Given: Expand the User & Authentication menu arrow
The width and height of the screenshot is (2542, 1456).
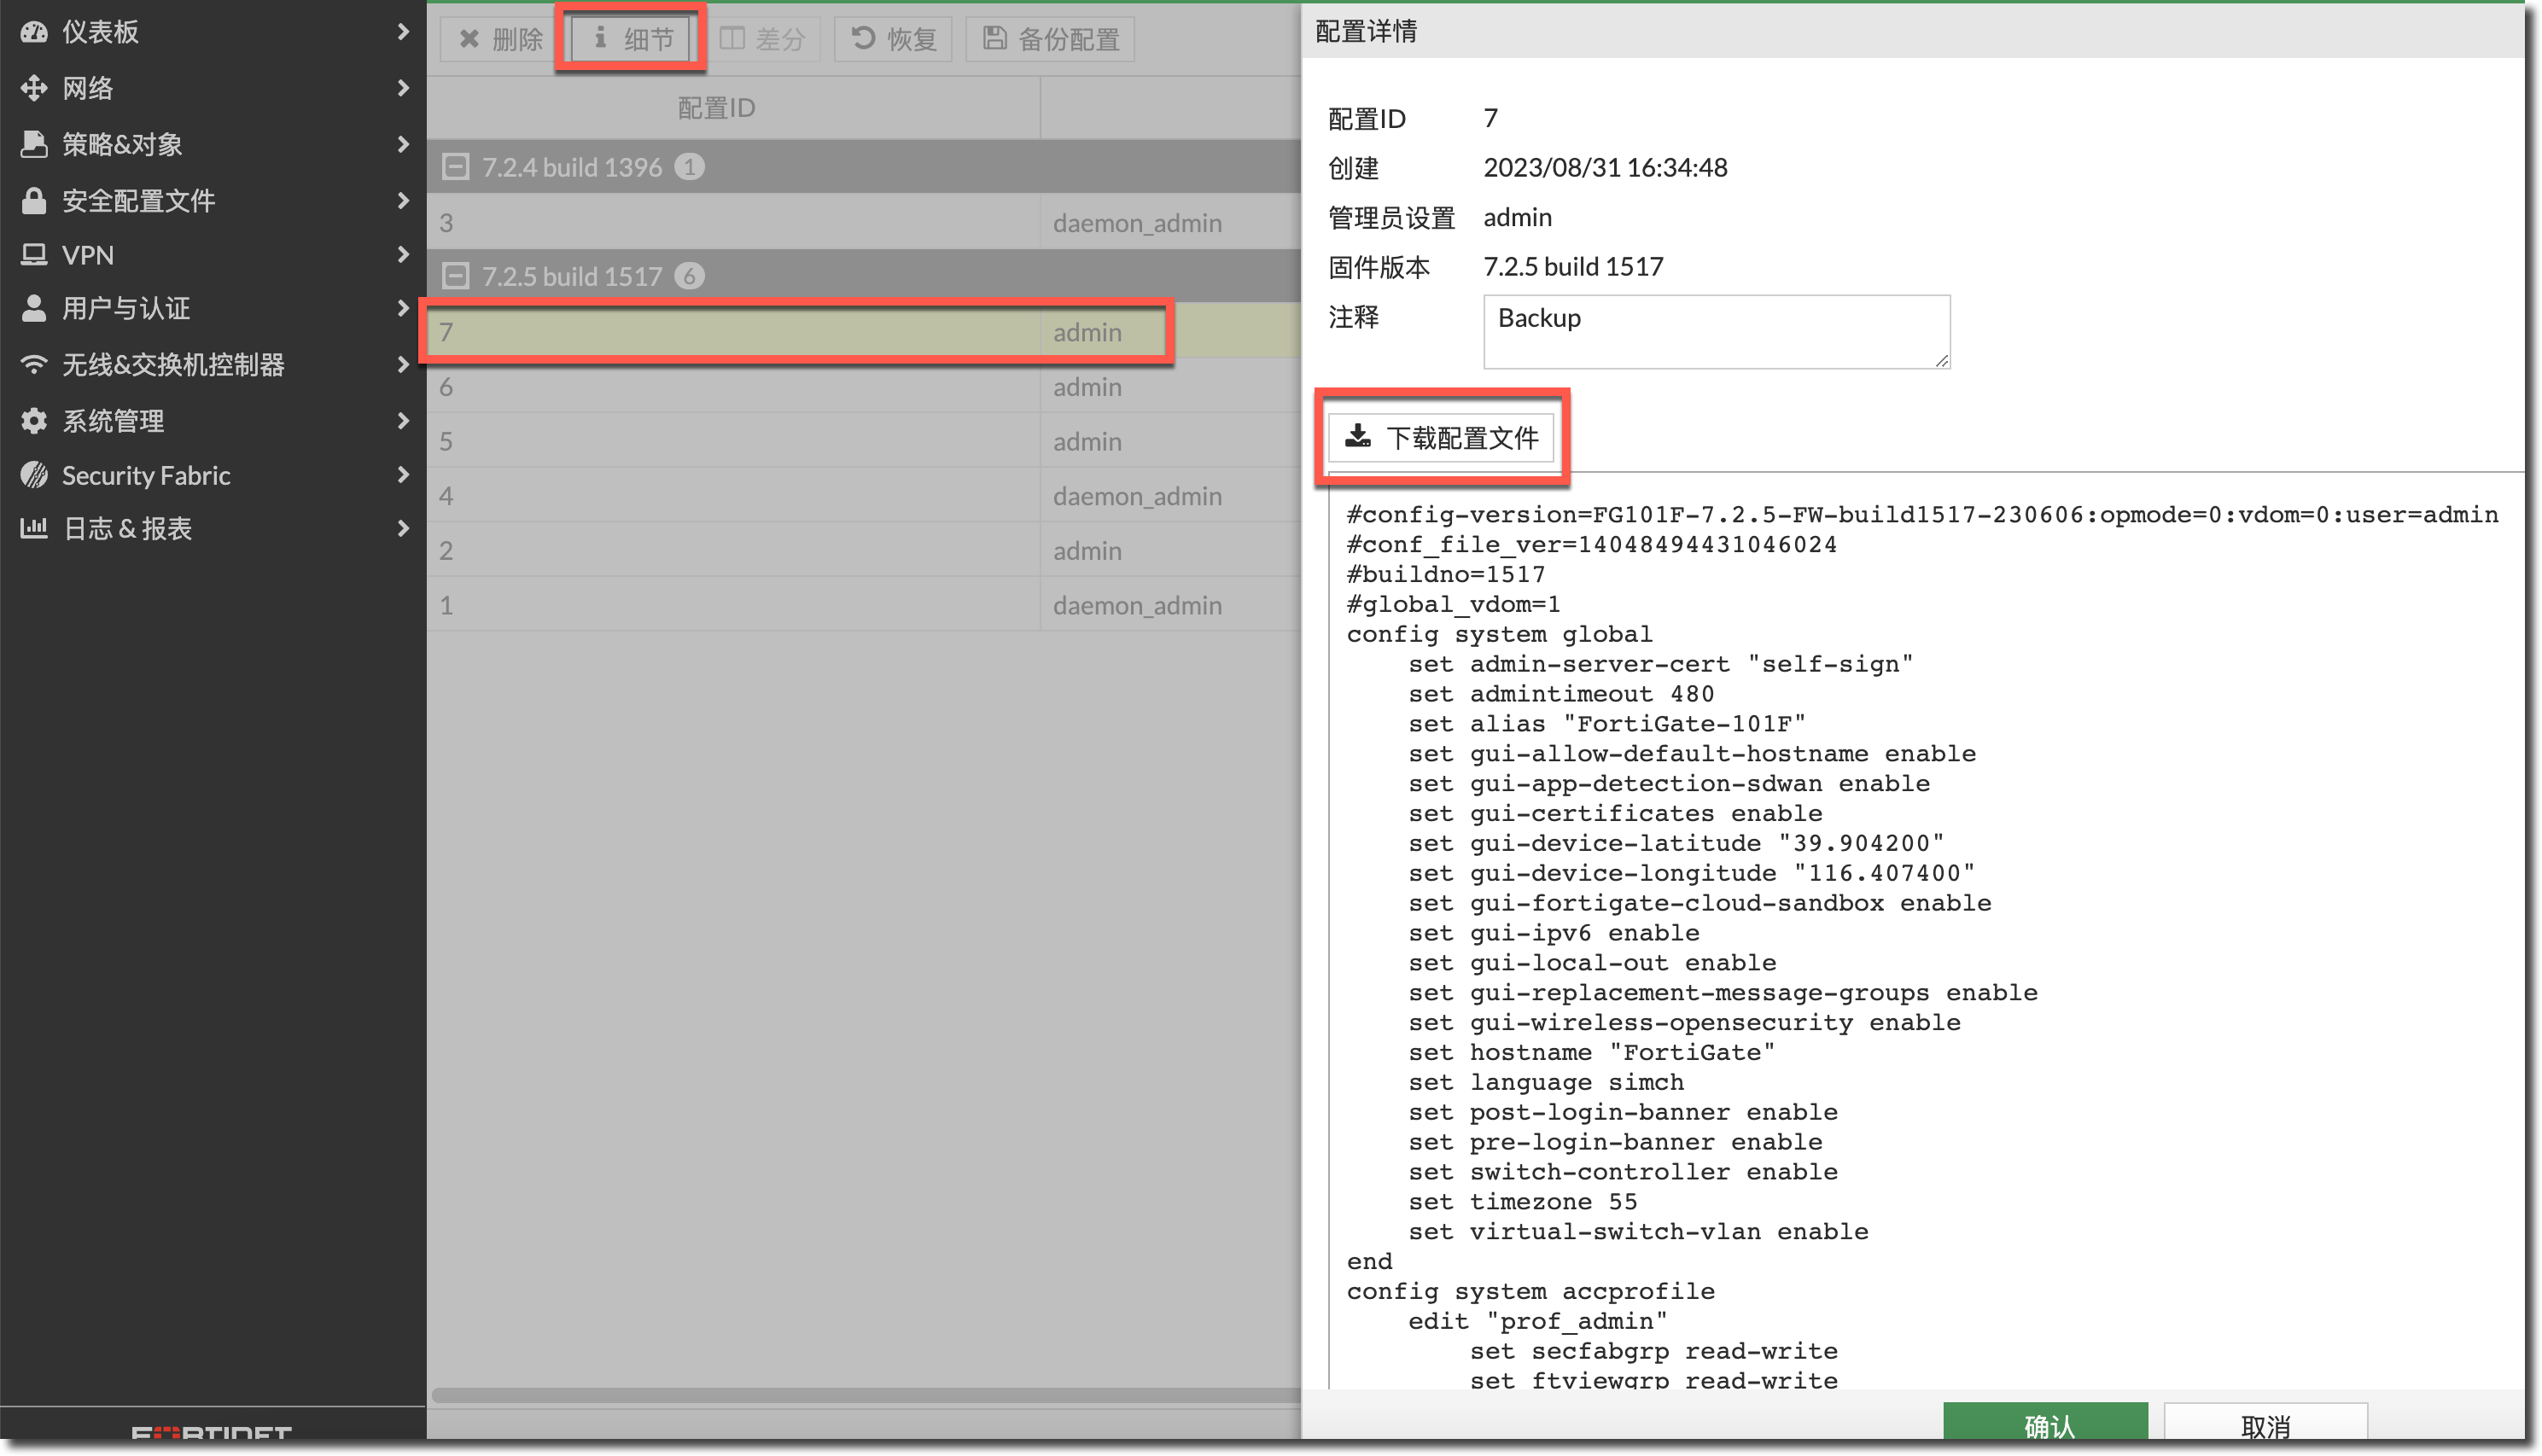Looking at the screenshot, I should coord(403,308).
